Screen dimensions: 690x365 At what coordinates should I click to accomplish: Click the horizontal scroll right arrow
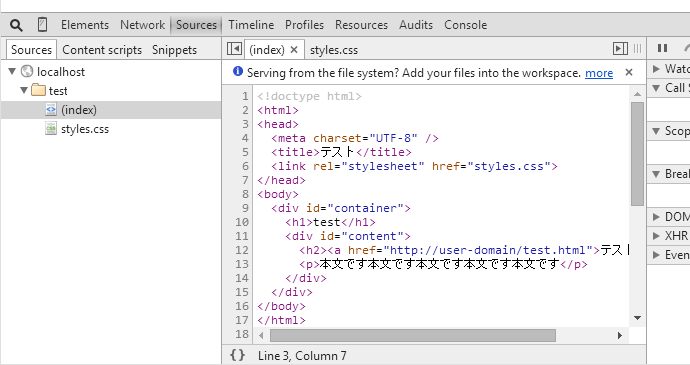click(x=620, y=336)
